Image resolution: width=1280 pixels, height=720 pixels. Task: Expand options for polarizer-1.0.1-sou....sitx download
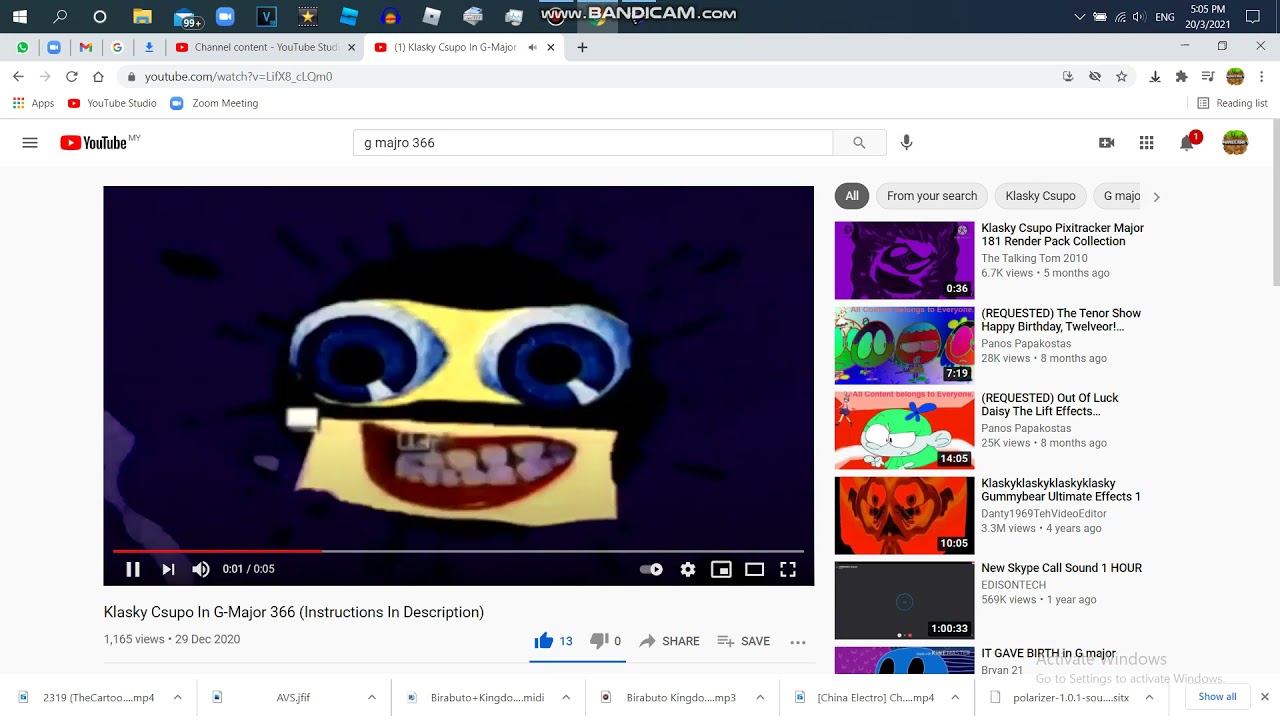[x=1149, y=697]
